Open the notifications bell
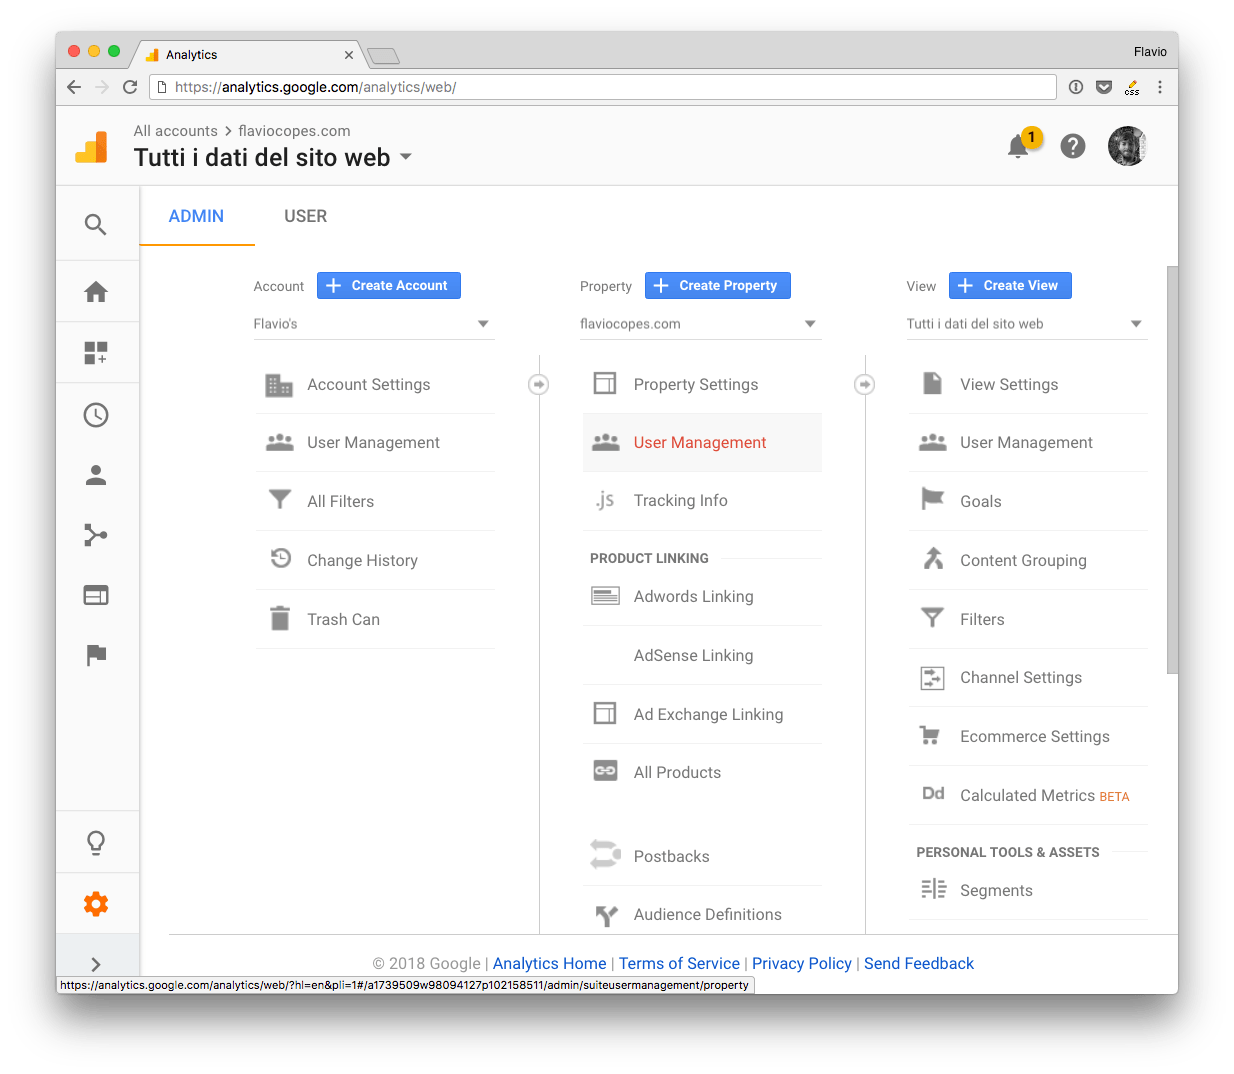 1018,146
